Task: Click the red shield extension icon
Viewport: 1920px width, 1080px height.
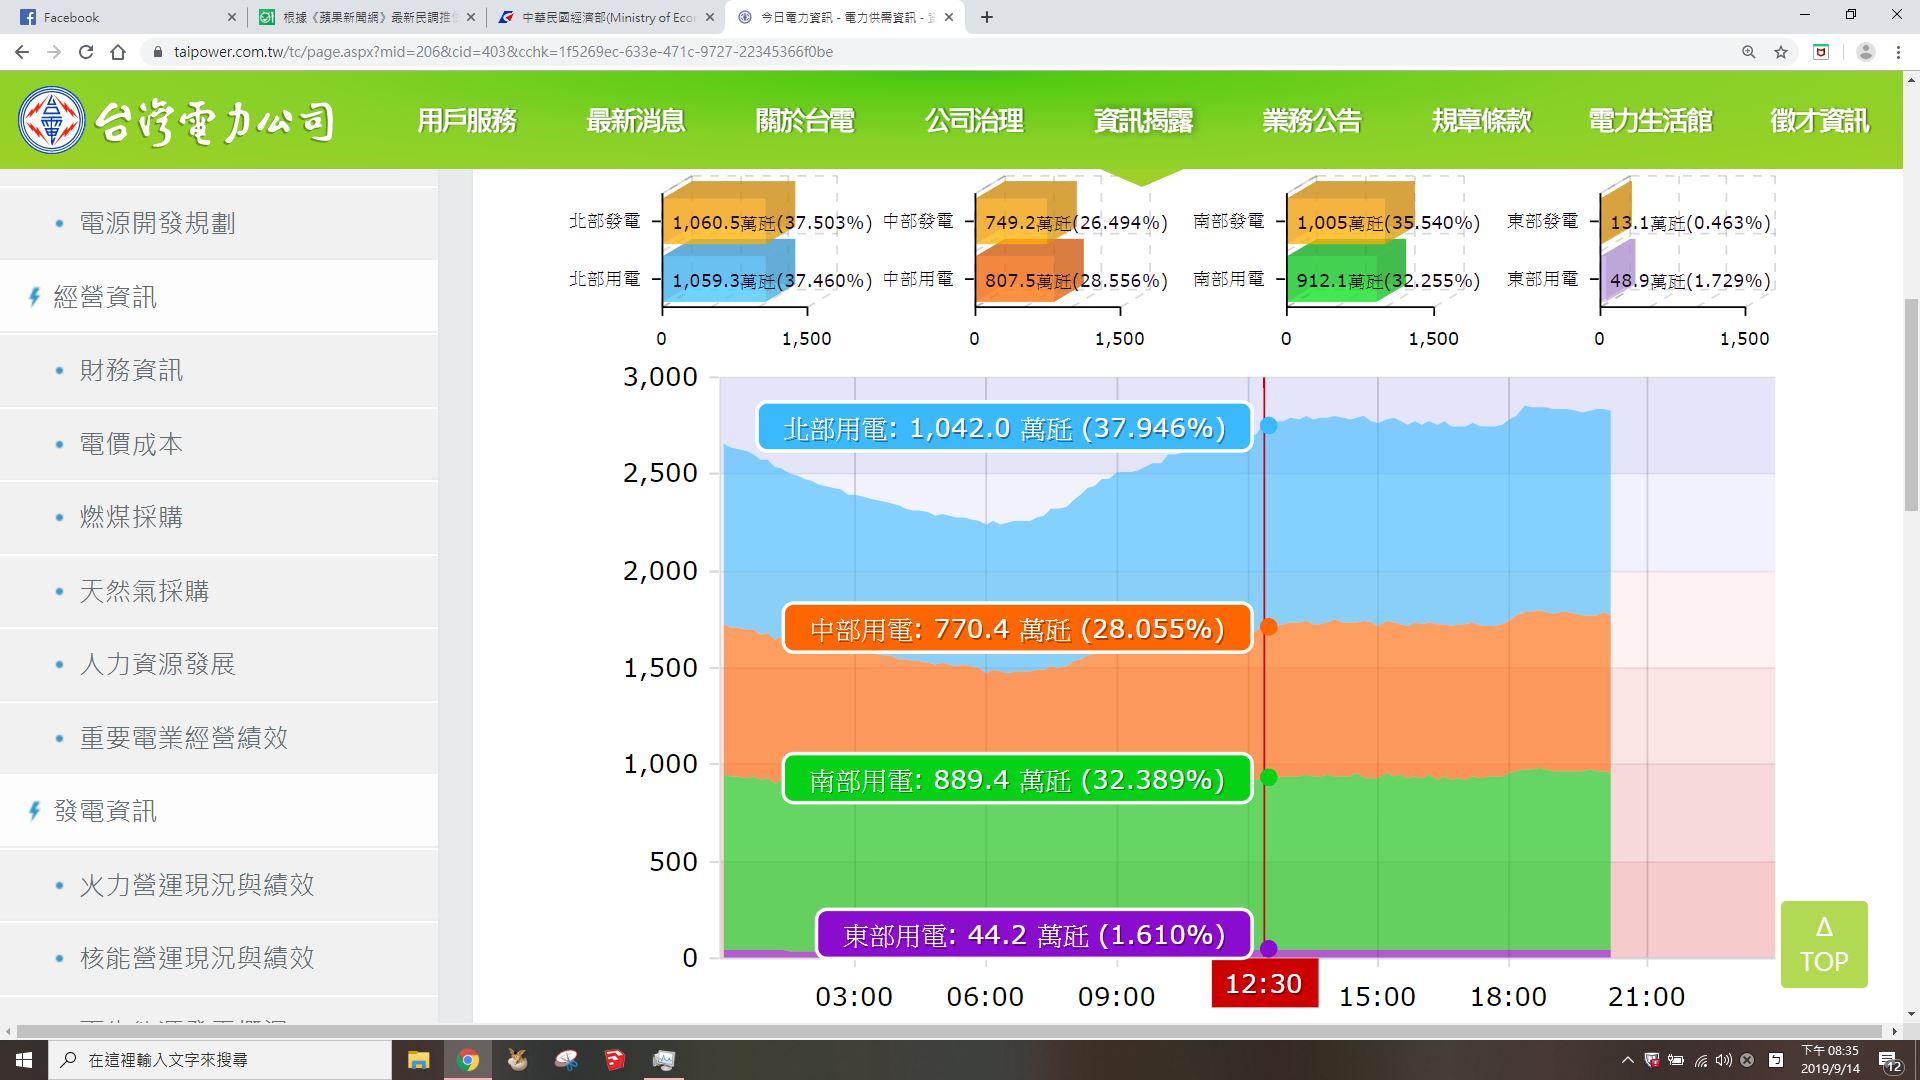Action: [1821, 52]
